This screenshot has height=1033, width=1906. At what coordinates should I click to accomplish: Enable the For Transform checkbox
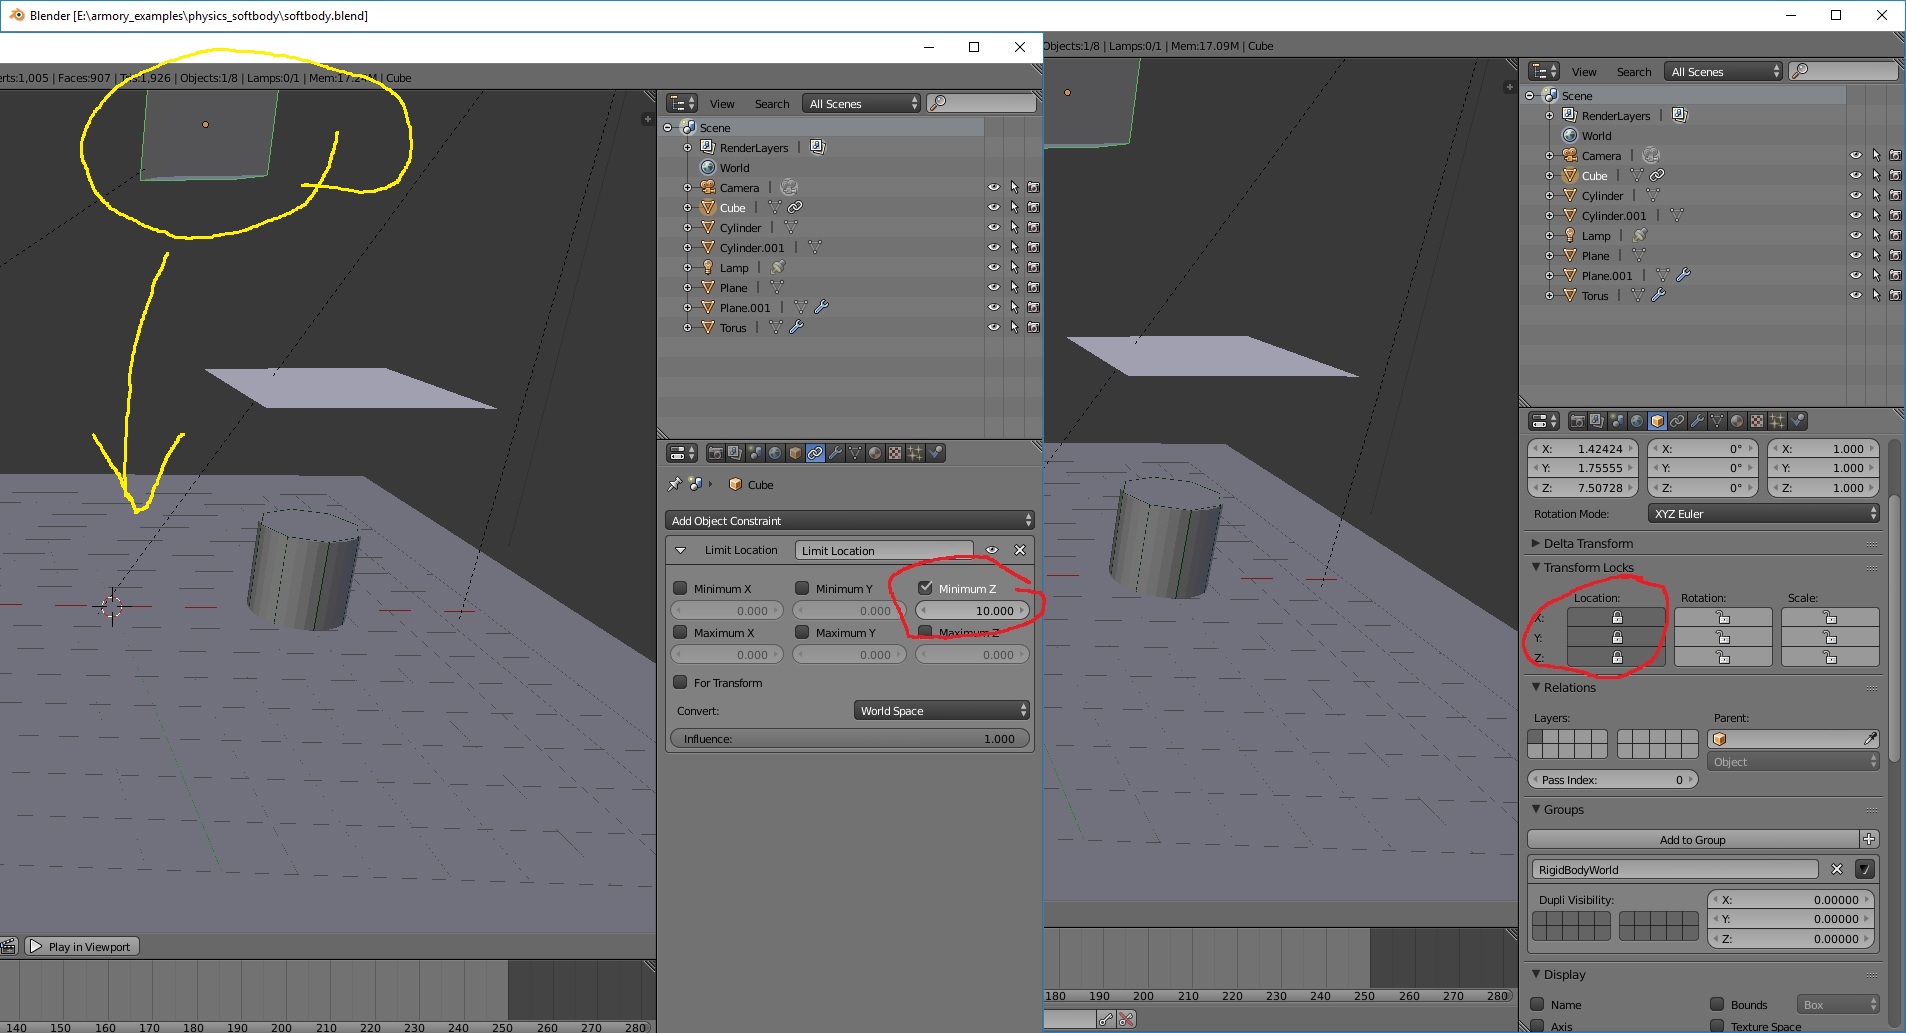point(681,683)
